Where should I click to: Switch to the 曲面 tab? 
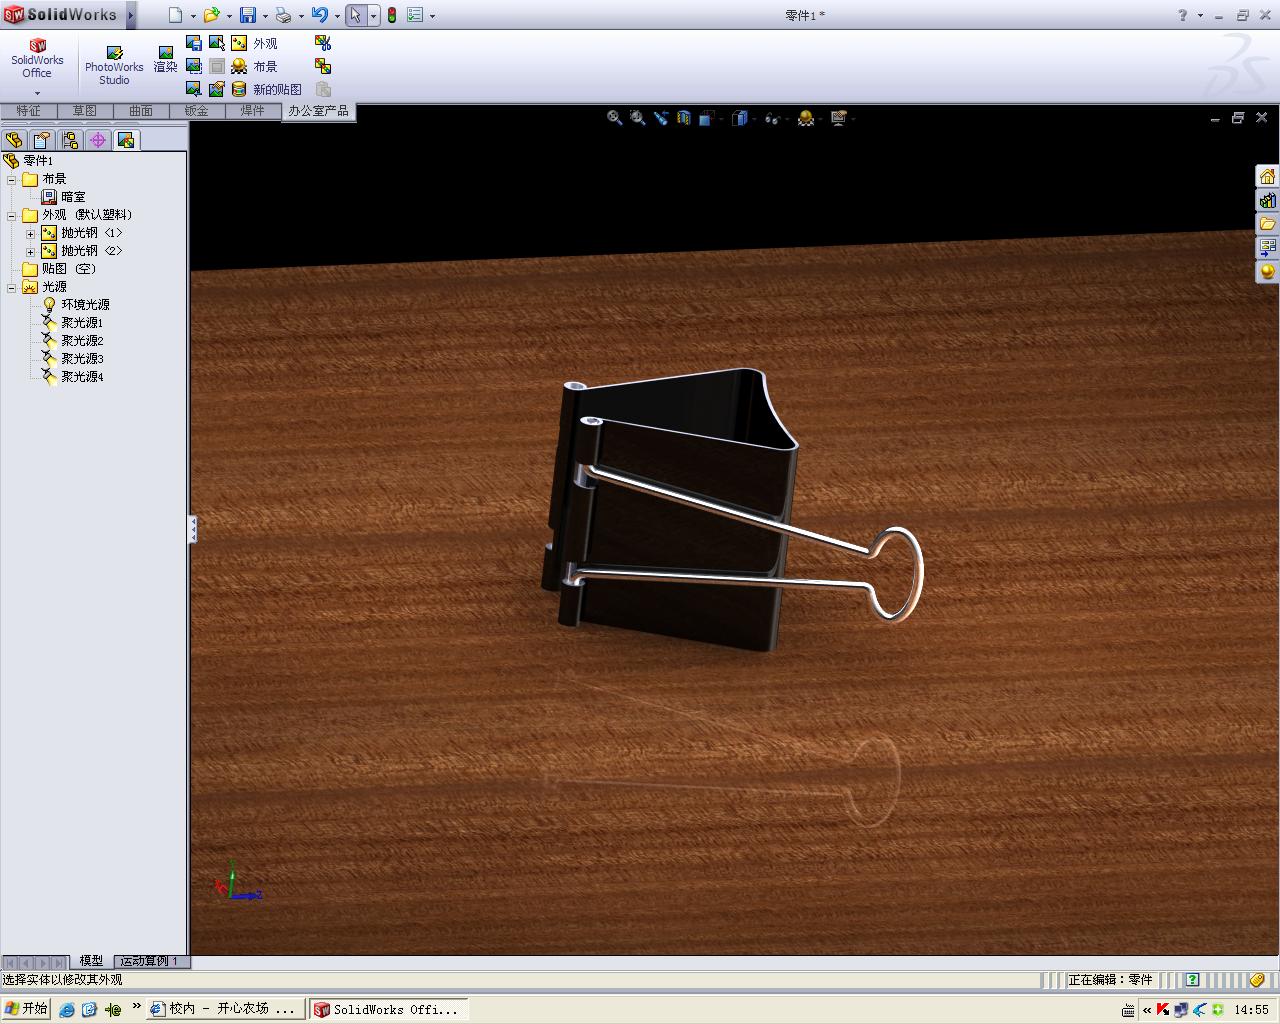point(140,111)
